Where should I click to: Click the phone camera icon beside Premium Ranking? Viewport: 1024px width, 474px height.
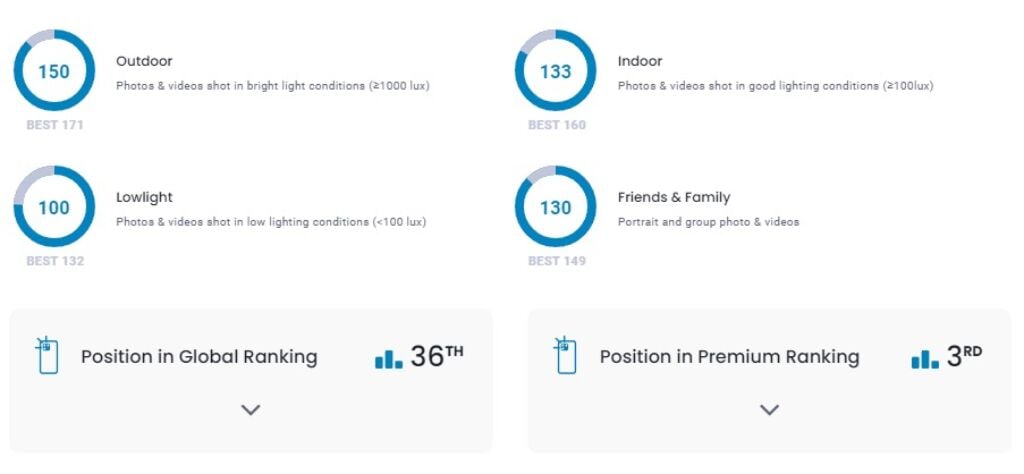[x=565, y=355]
